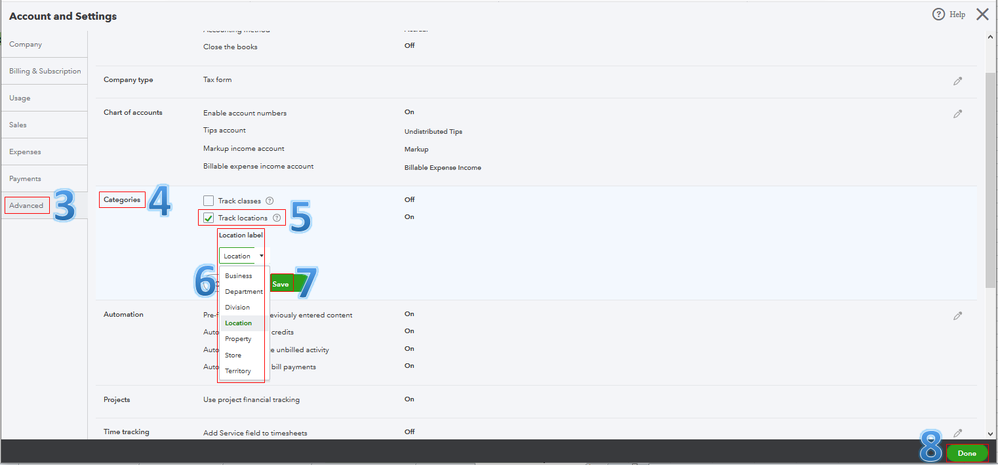The width and height of the screenshot is (998, 465).
Task: Edit Chart of accounts with pencil icon
Action: coord(957,114)
